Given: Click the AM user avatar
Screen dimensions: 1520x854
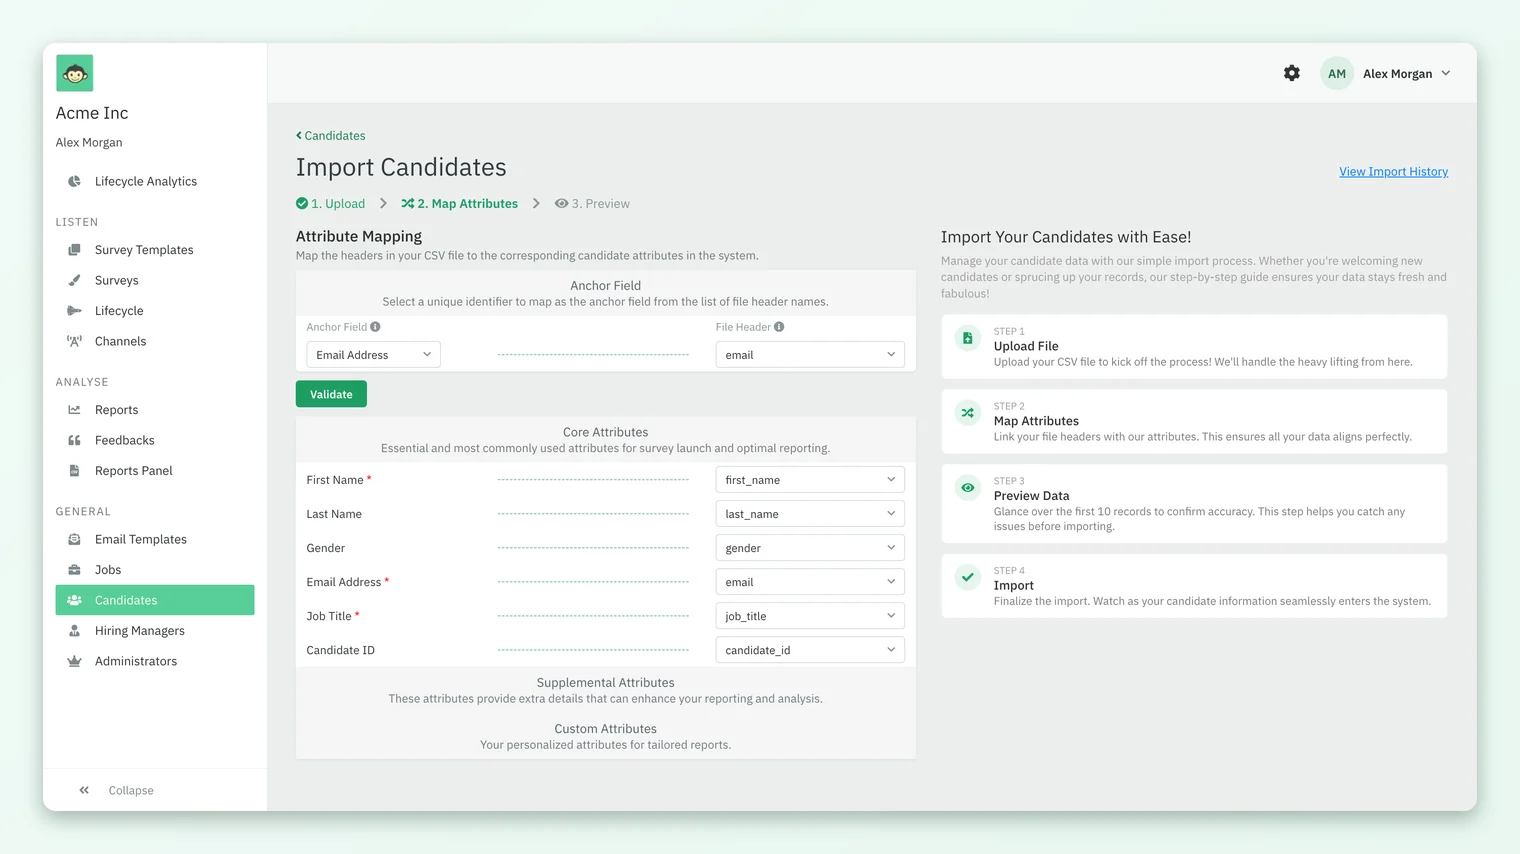Looking at the screenshot, I should click(x=1336, y=73).
